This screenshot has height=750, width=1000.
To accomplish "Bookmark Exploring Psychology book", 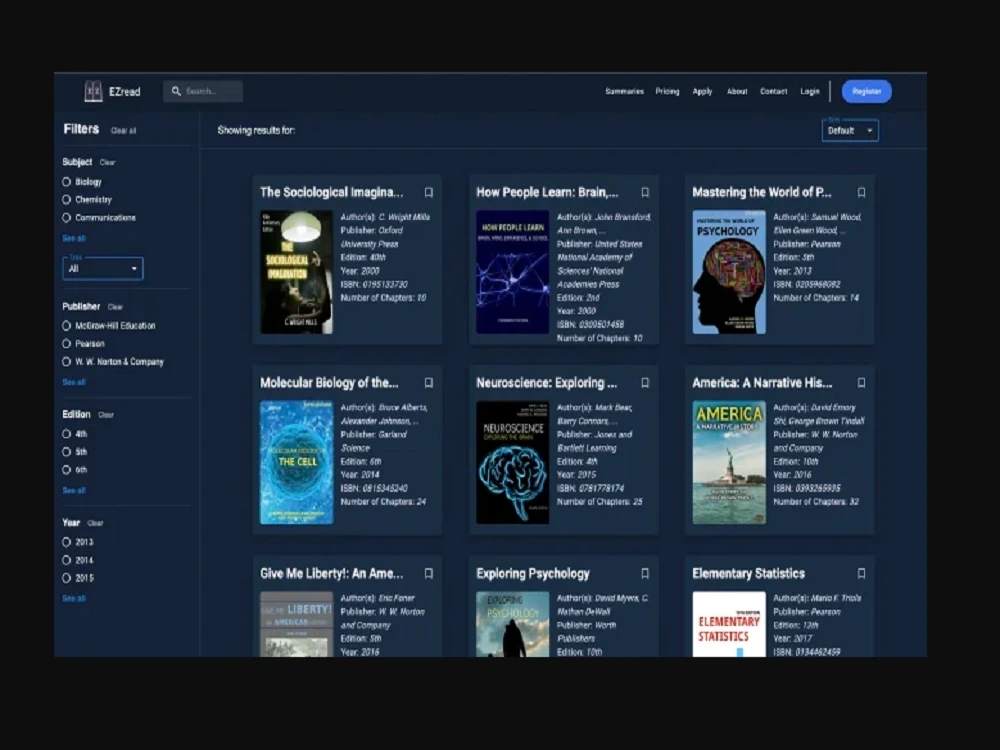I will [x=645, y=573].
